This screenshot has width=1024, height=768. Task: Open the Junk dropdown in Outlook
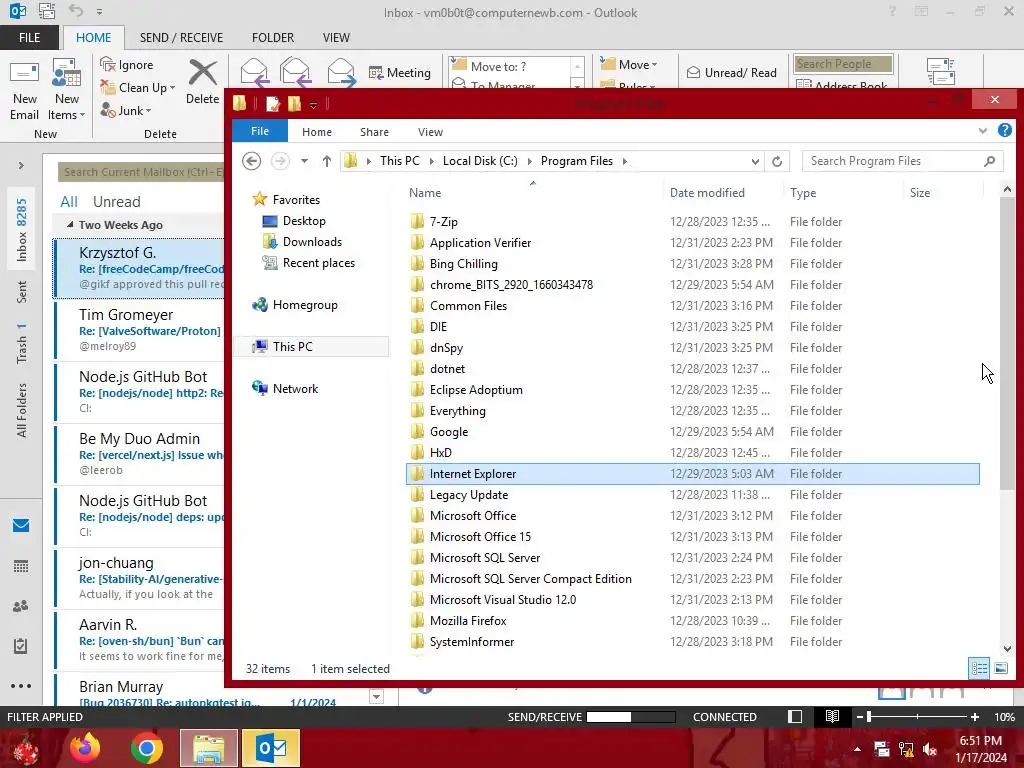click(x=126, y=110)
